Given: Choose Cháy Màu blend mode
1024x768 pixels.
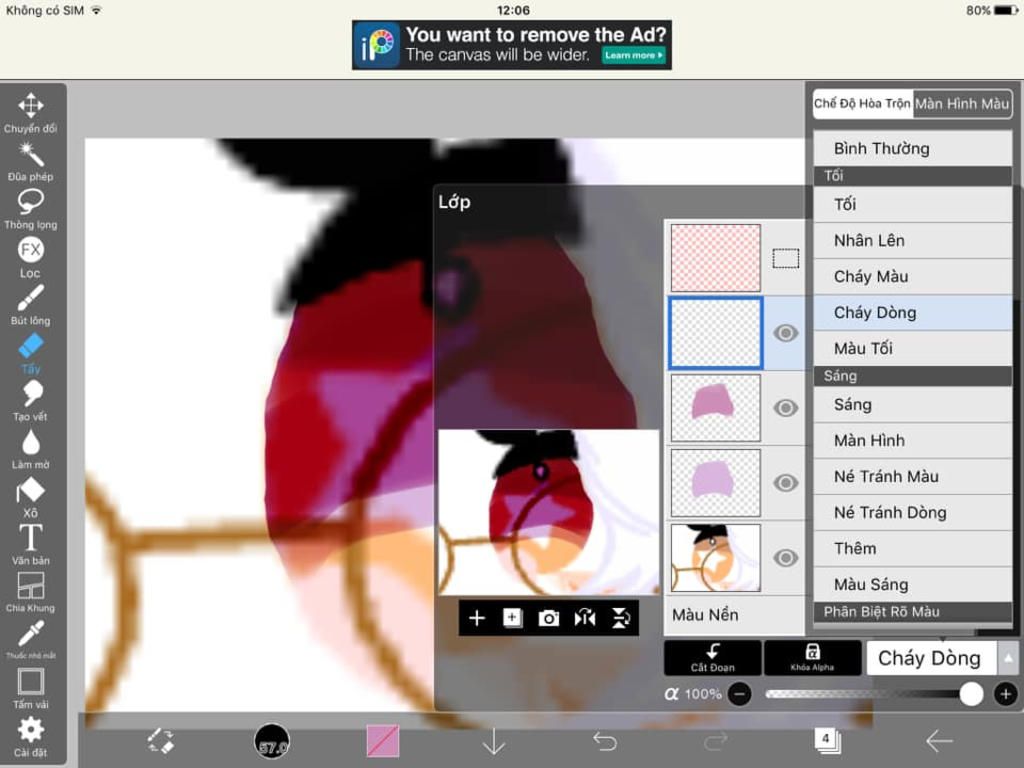Looking at the screenshot, I should click(x=913, y=276).
